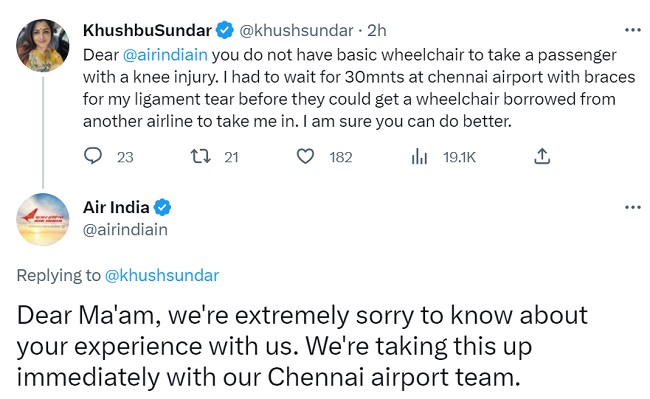Open KhushbuSundar's profile picture

pyautogui.click(x=43, y=45)
